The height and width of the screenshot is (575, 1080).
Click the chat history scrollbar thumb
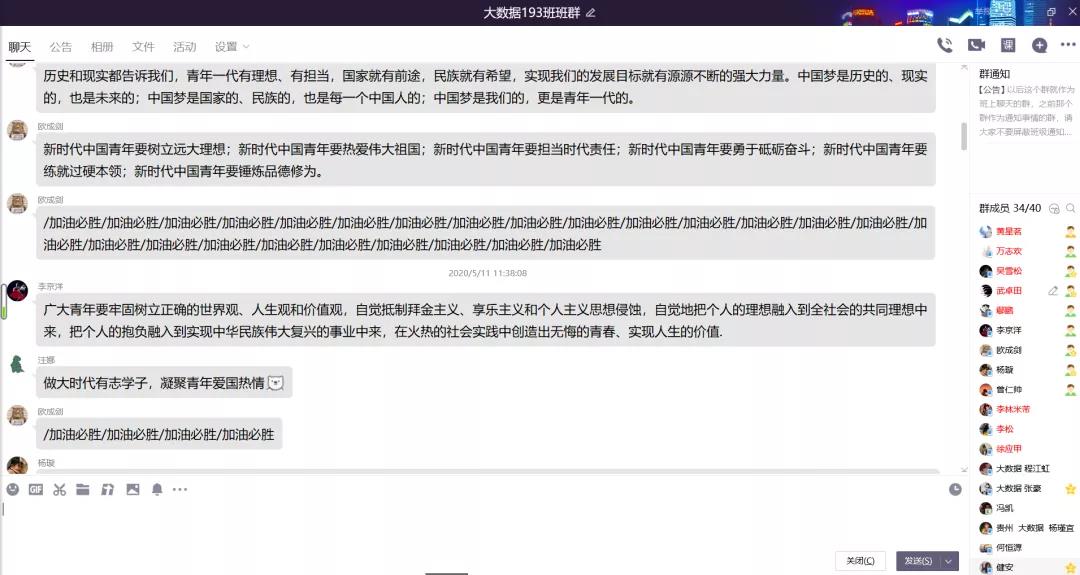point(964,136)
